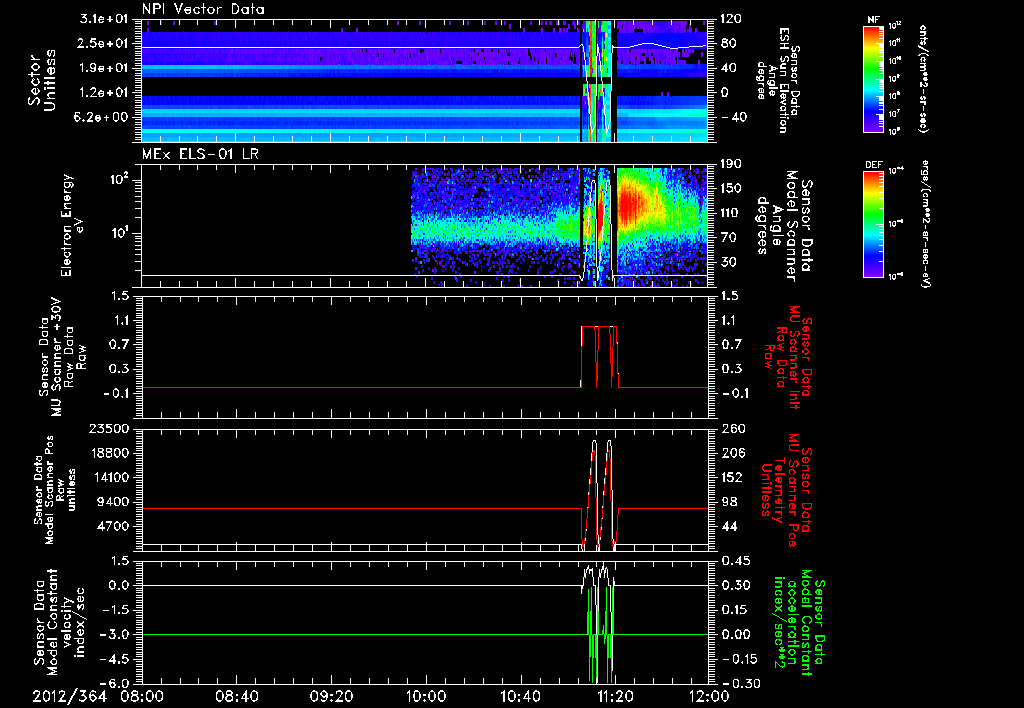Click the 120 tick on Sun Elevation axis

pos(731,19)
